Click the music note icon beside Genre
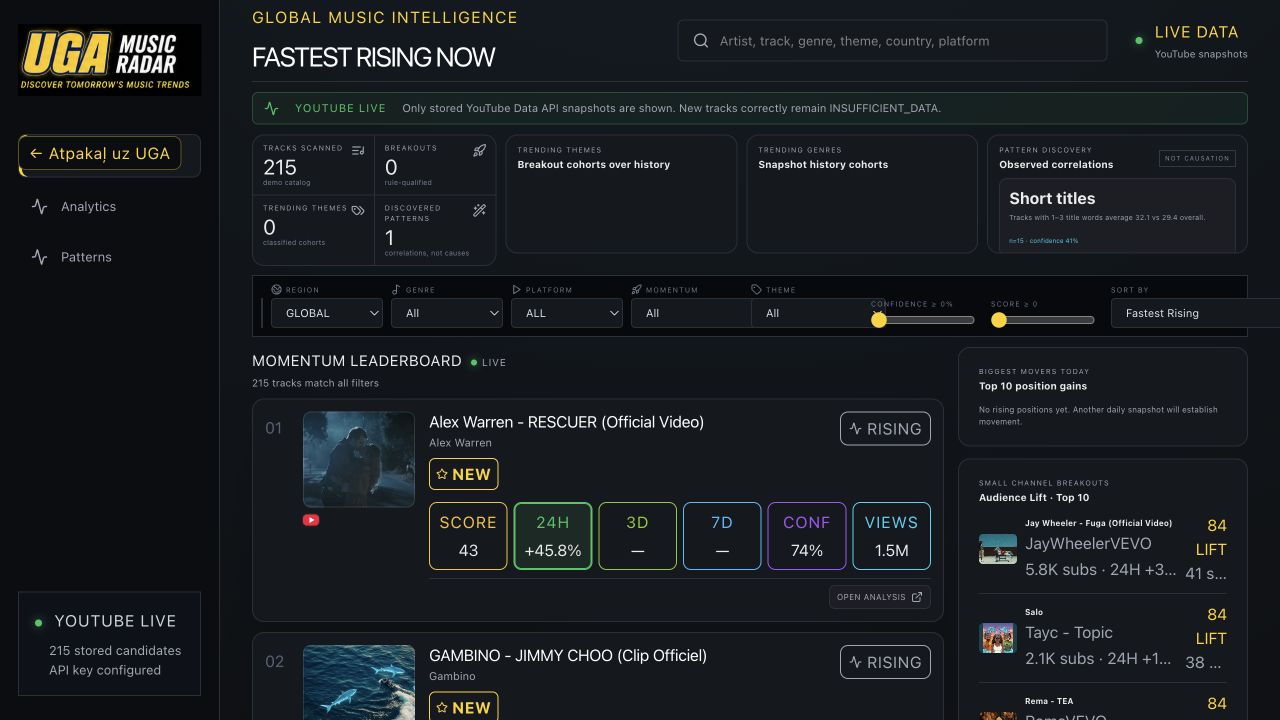 coord(396,290)
